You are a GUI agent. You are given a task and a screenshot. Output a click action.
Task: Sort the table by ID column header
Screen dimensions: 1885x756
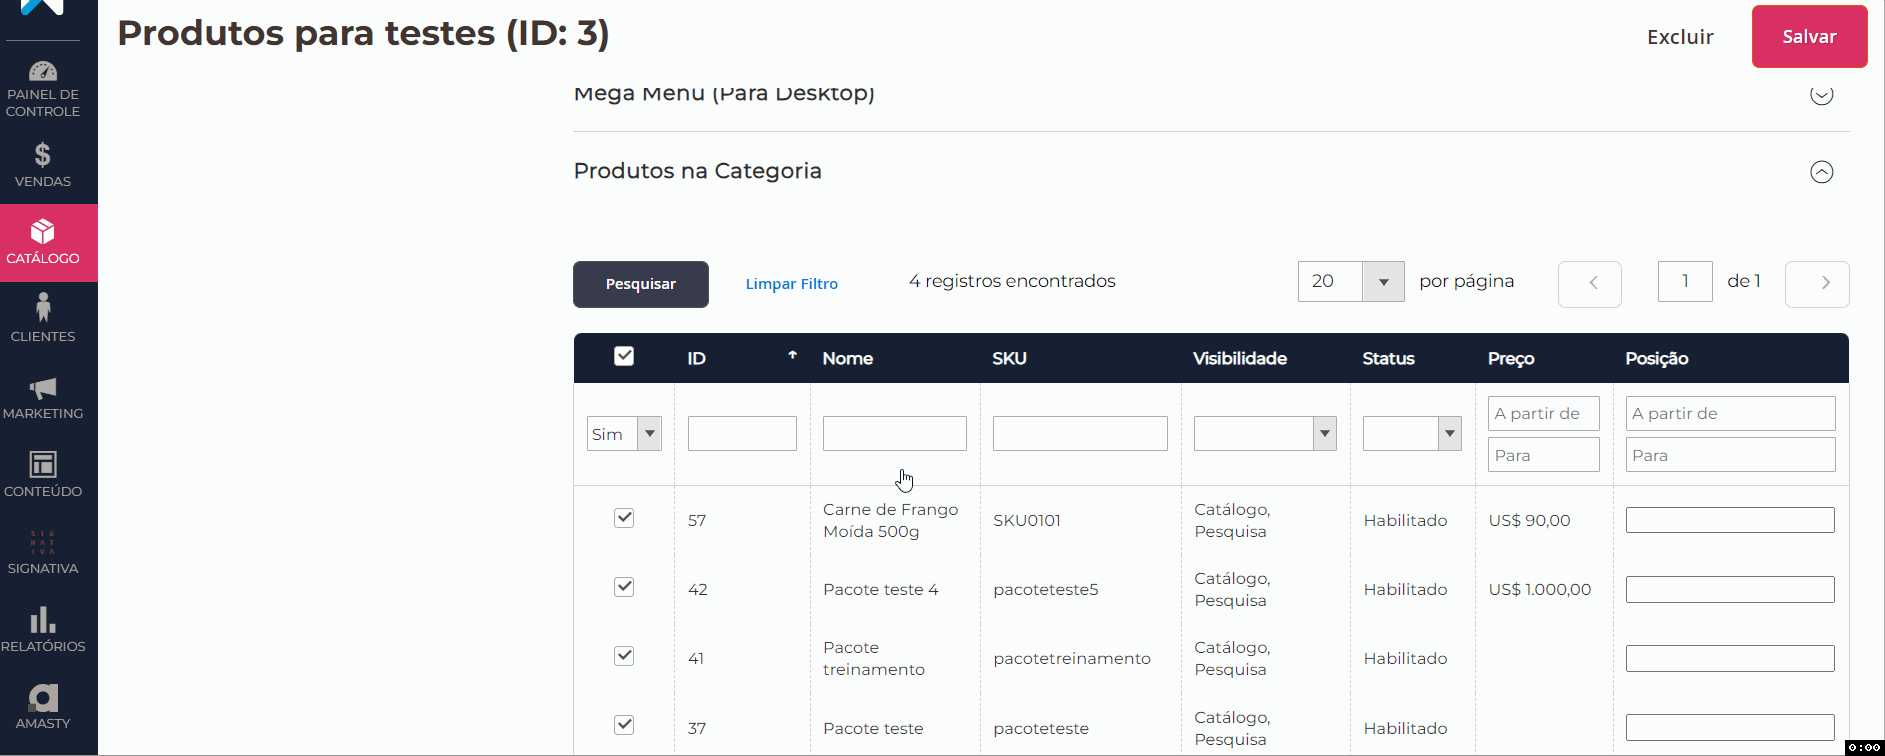click(x=697, y=359)
